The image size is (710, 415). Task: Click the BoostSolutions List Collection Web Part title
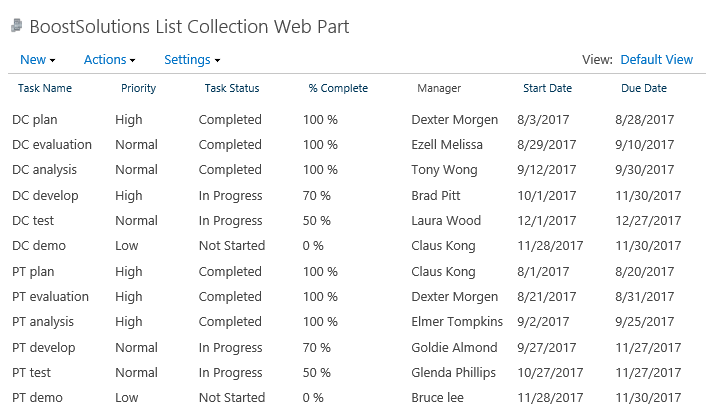(x=189, y=27)
